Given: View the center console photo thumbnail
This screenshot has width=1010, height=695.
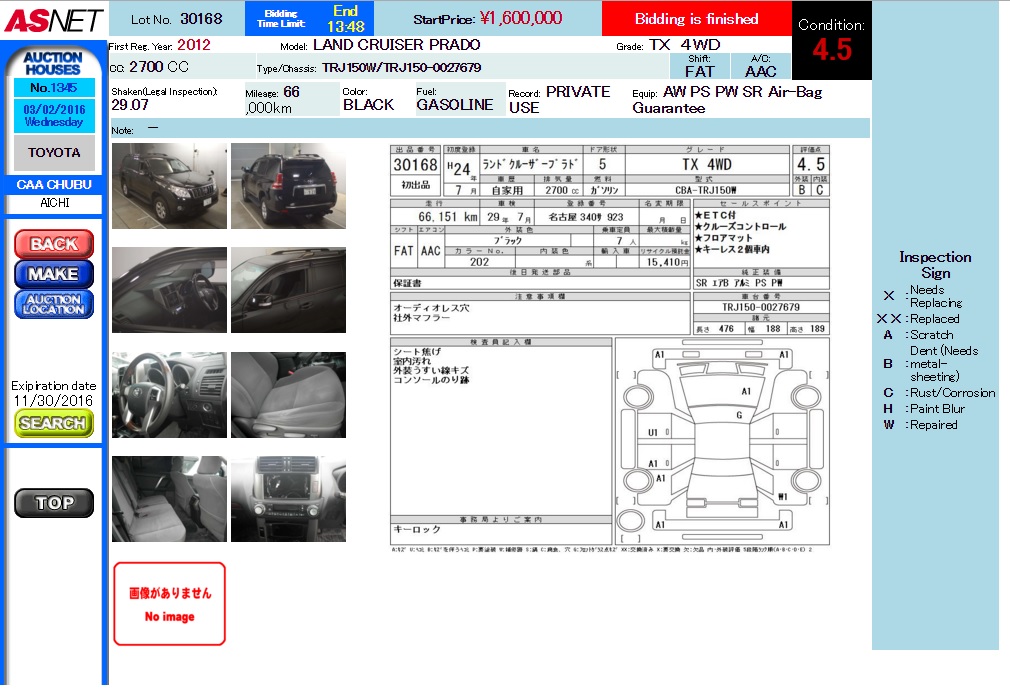Looking at the screenshot, I should tap(288, 499).
